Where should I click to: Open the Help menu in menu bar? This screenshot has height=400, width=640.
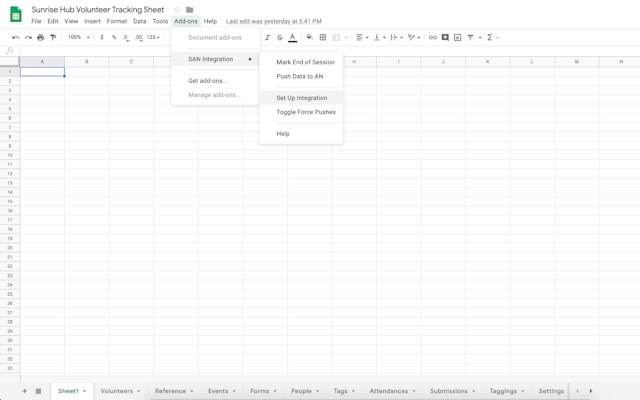coord(210,21)
